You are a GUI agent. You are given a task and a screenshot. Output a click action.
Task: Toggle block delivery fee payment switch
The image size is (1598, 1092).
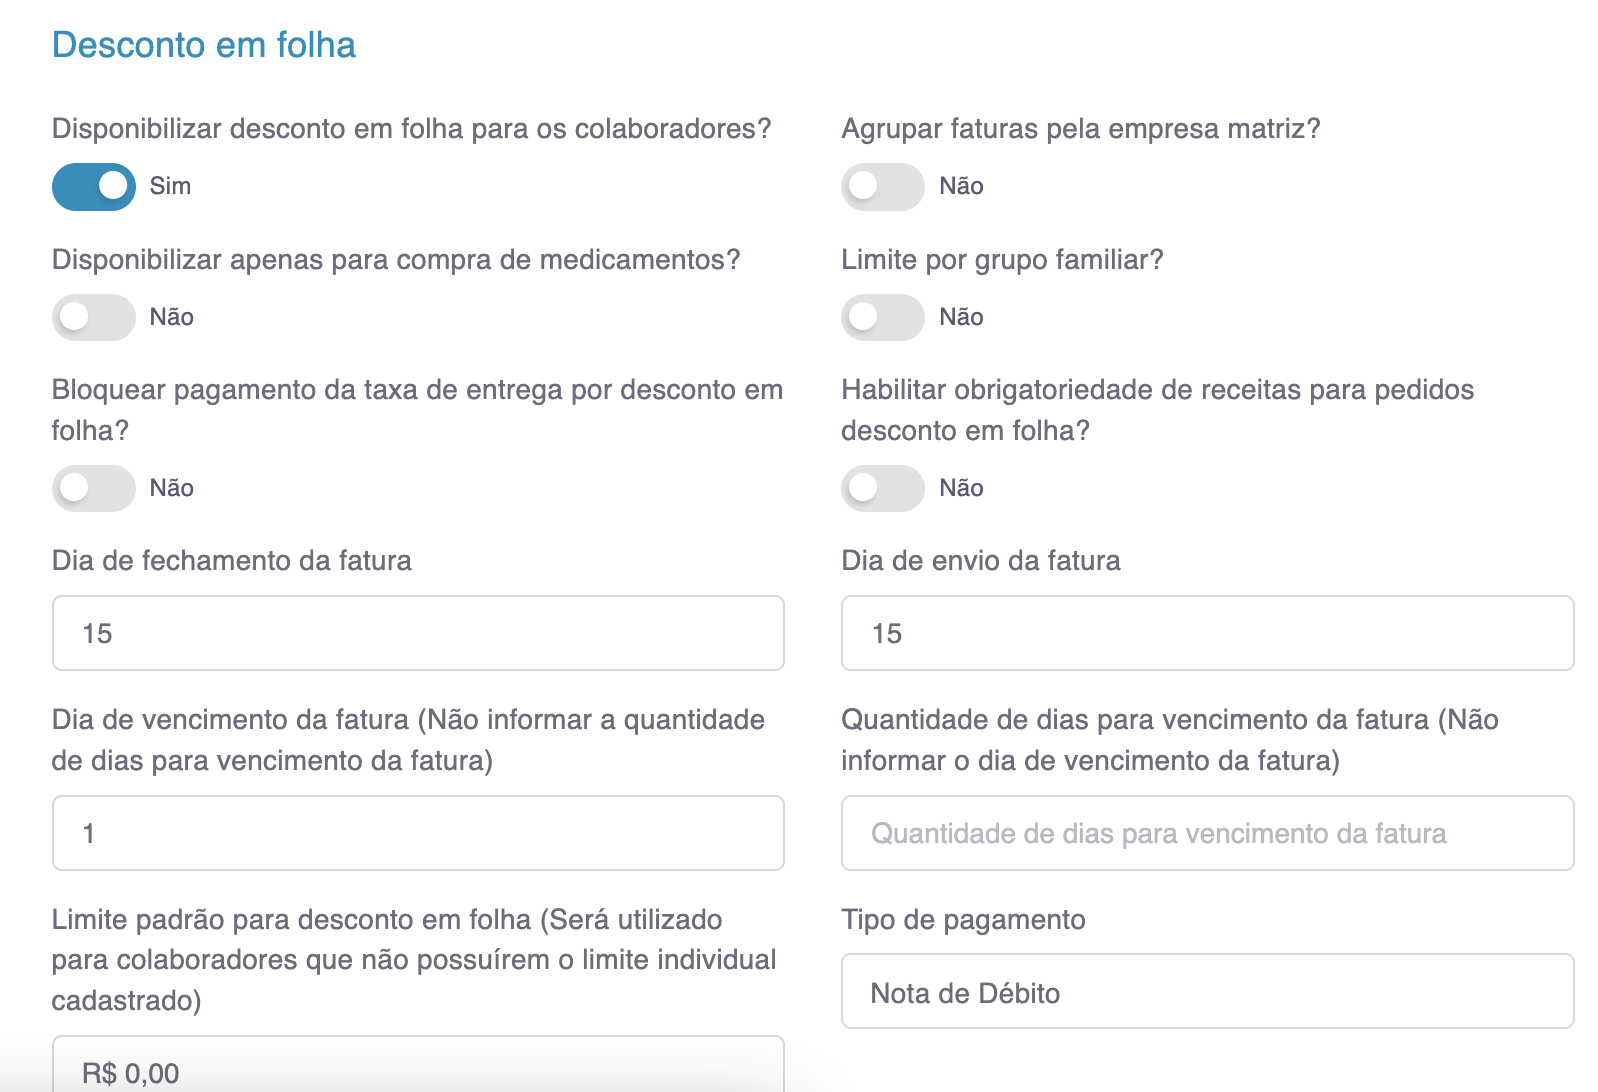[x=94, y=489]
